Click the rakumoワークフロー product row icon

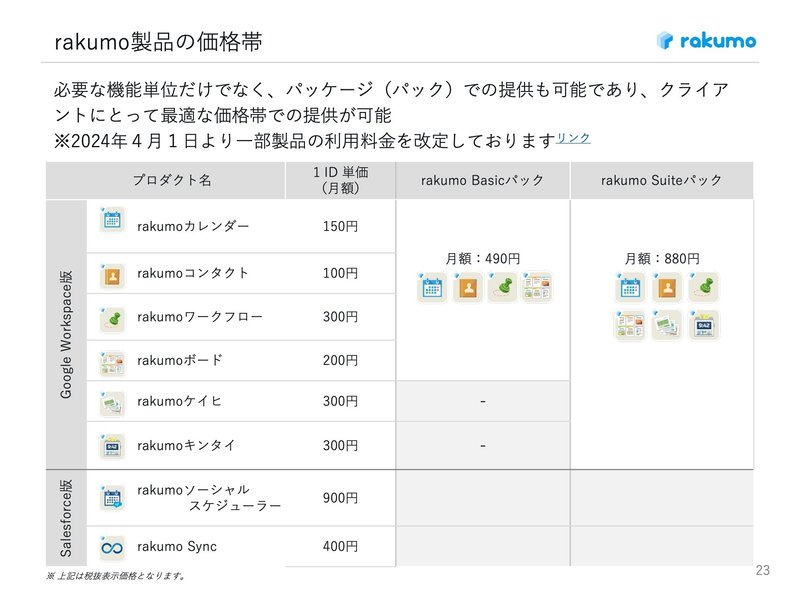point(112,319)
